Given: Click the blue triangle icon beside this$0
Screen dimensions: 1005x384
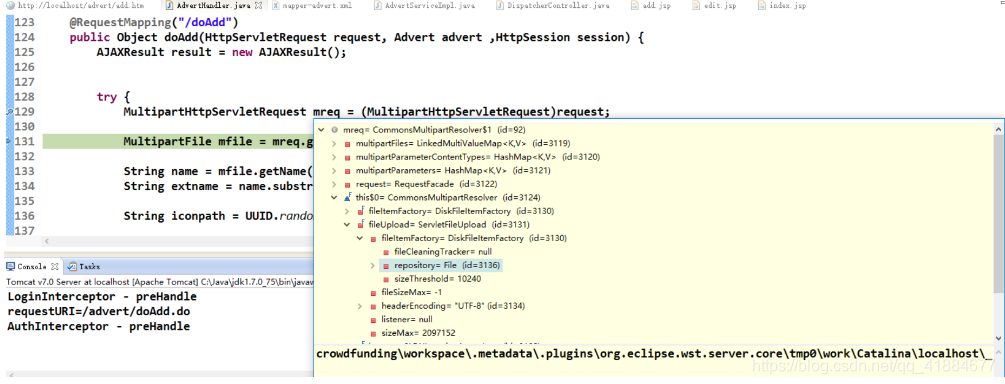Looking at the screenshot, I should (x=347, y=197).
